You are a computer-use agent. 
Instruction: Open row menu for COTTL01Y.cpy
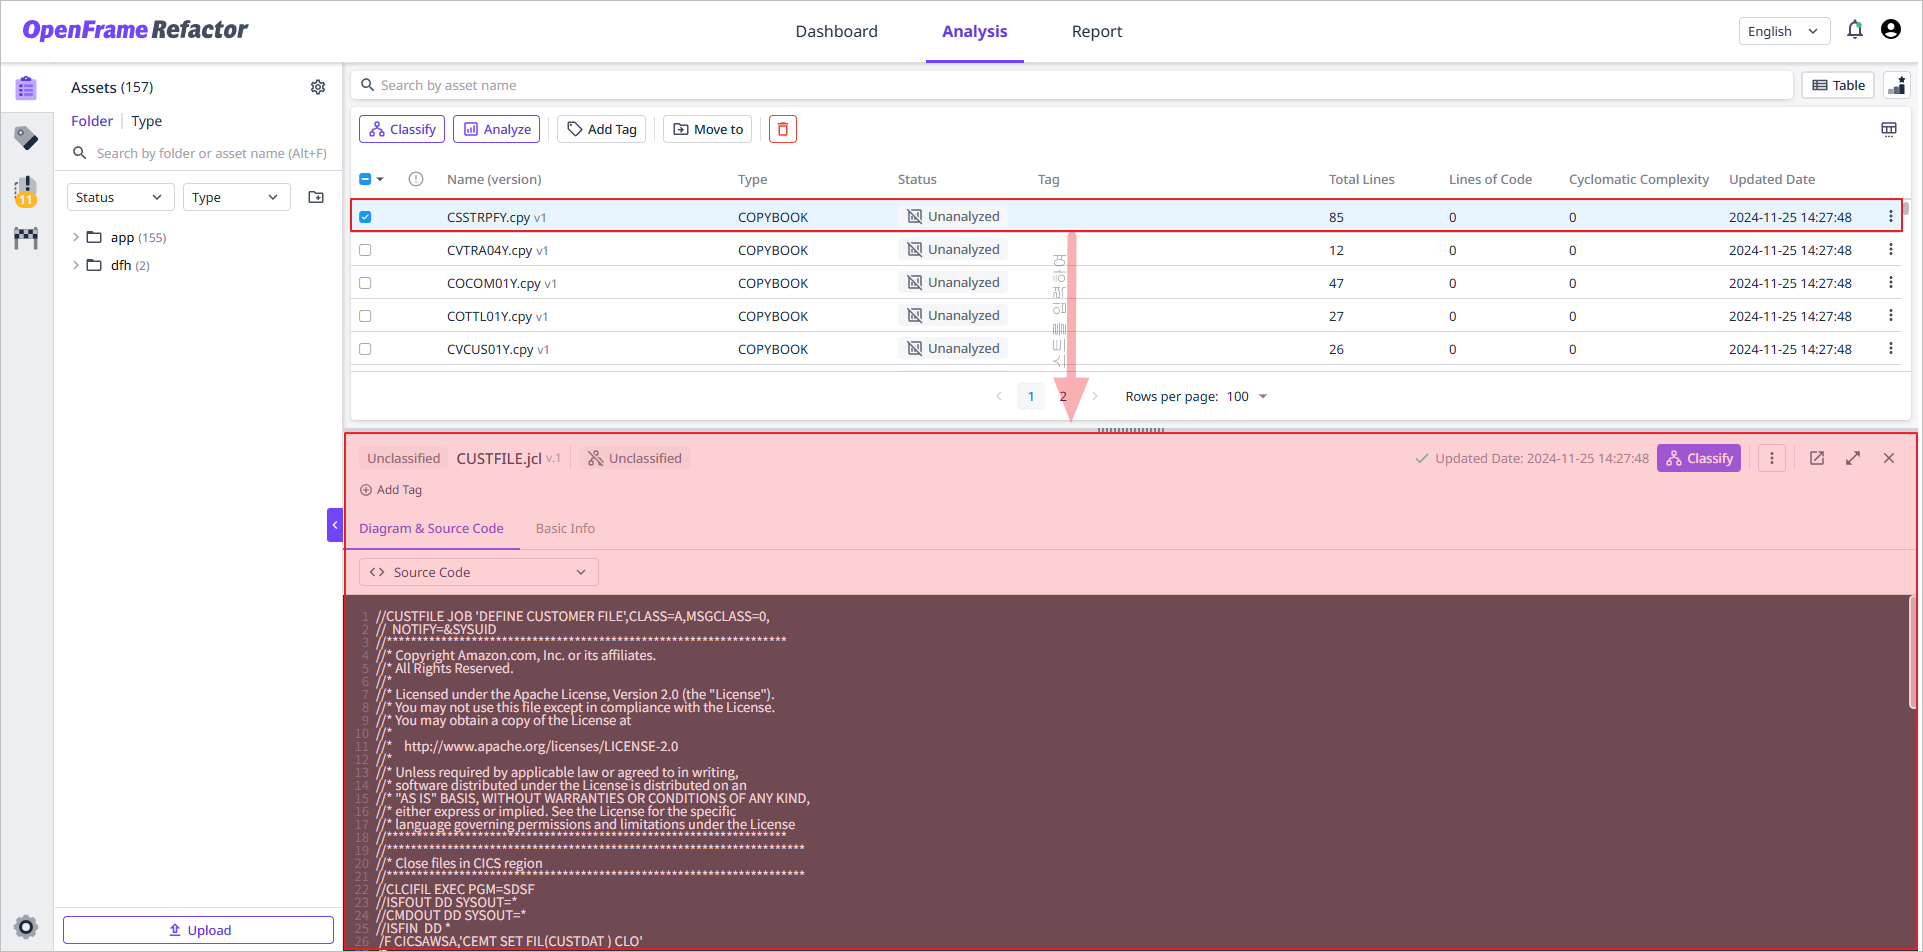(1890, 315)
